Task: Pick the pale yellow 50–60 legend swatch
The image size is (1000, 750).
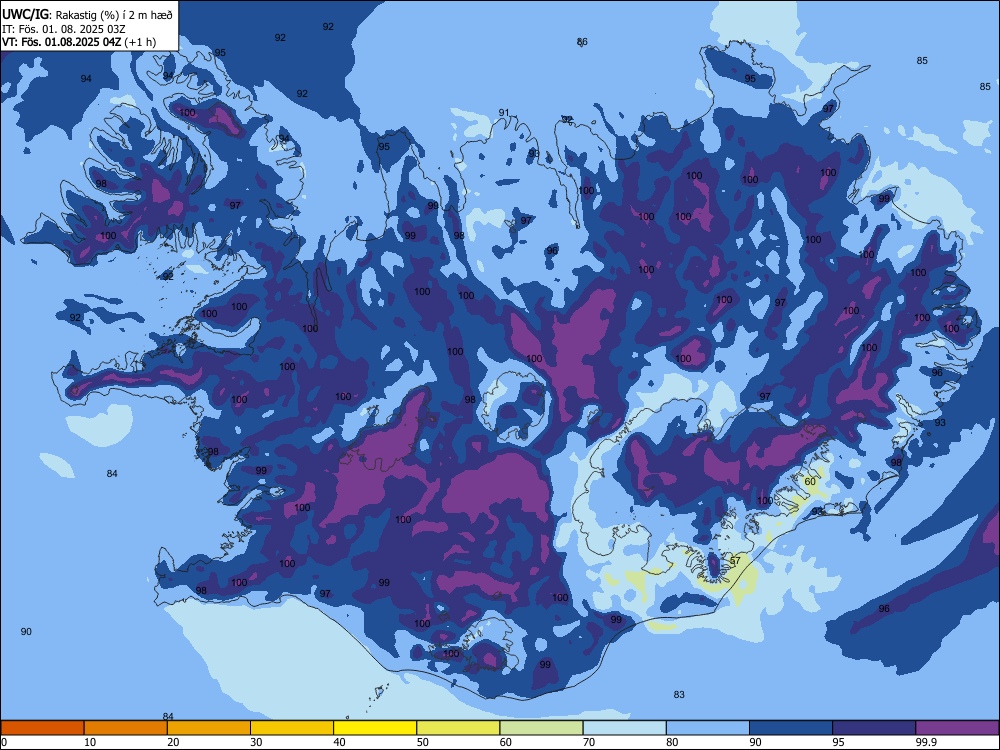Action: (x=459, y=728)
